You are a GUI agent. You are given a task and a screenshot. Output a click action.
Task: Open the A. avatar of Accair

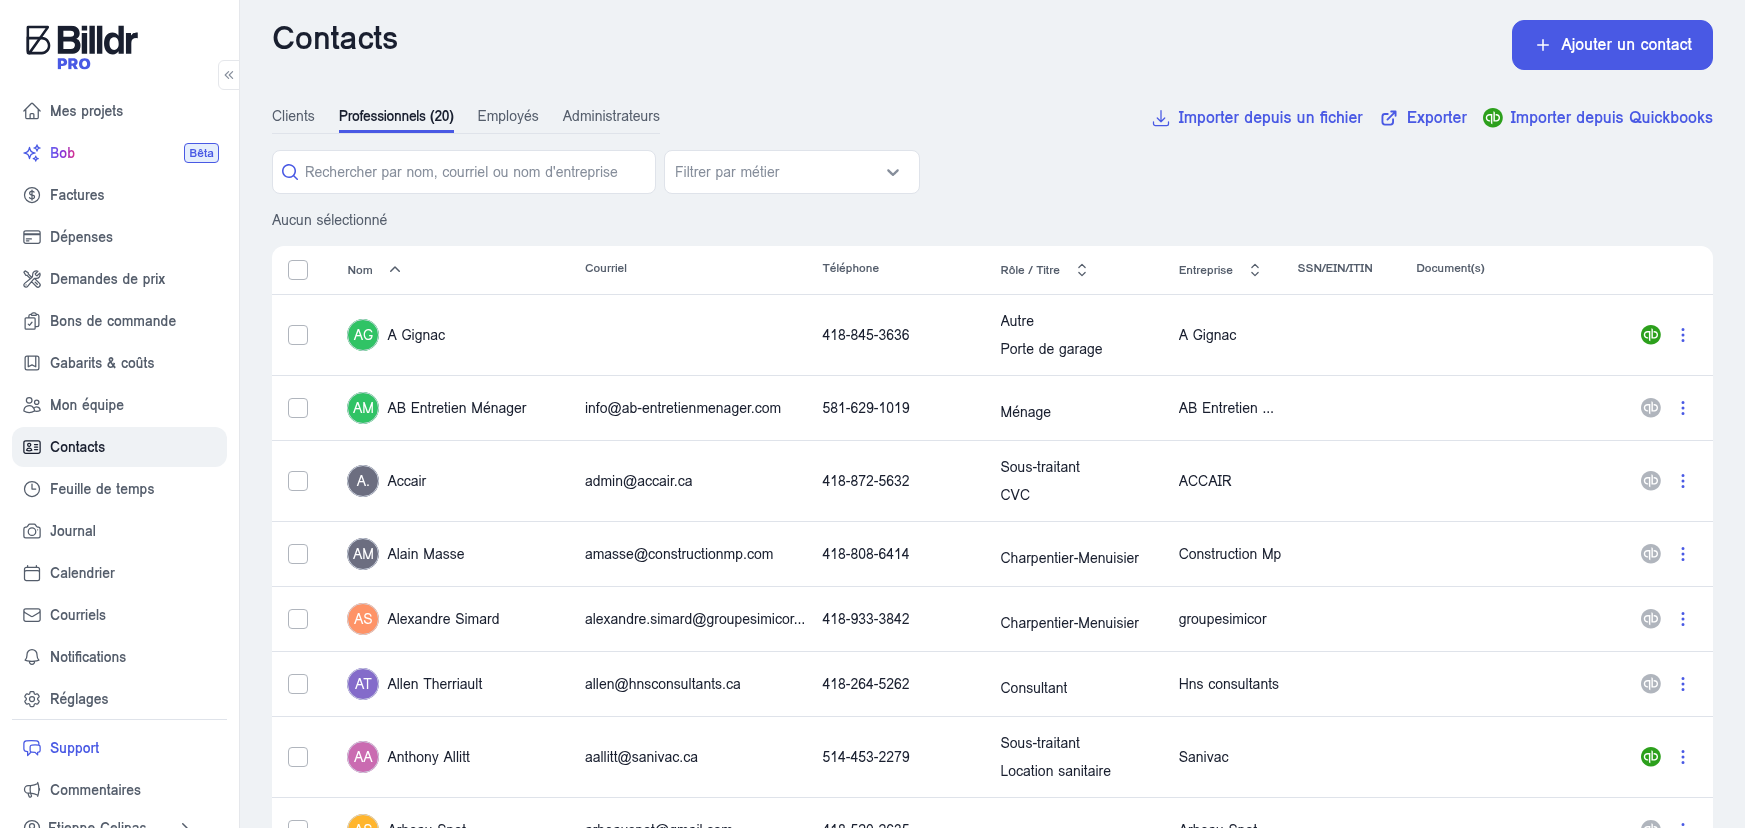click(x=363, y=481)
